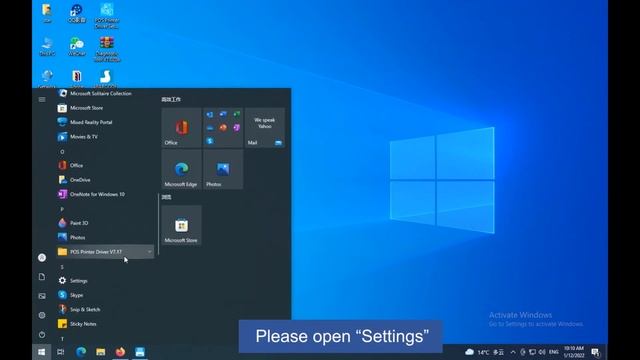The image size is (640, 360).
Task: Select POS Printer Driver Setup desktop icon
Action: 107,16
